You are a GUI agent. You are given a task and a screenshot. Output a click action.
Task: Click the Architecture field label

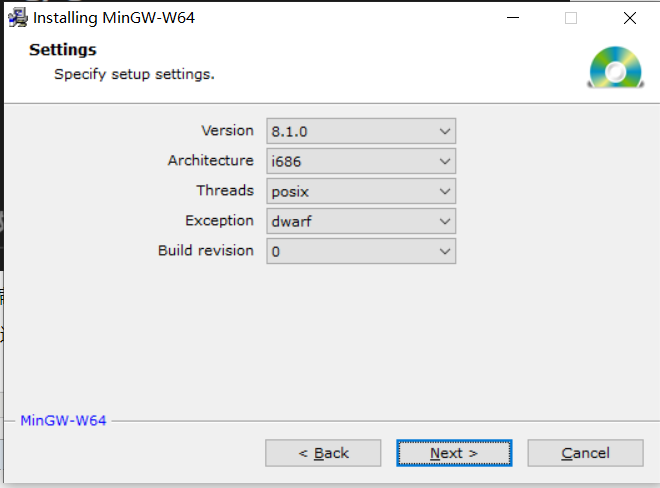point(210,160)
